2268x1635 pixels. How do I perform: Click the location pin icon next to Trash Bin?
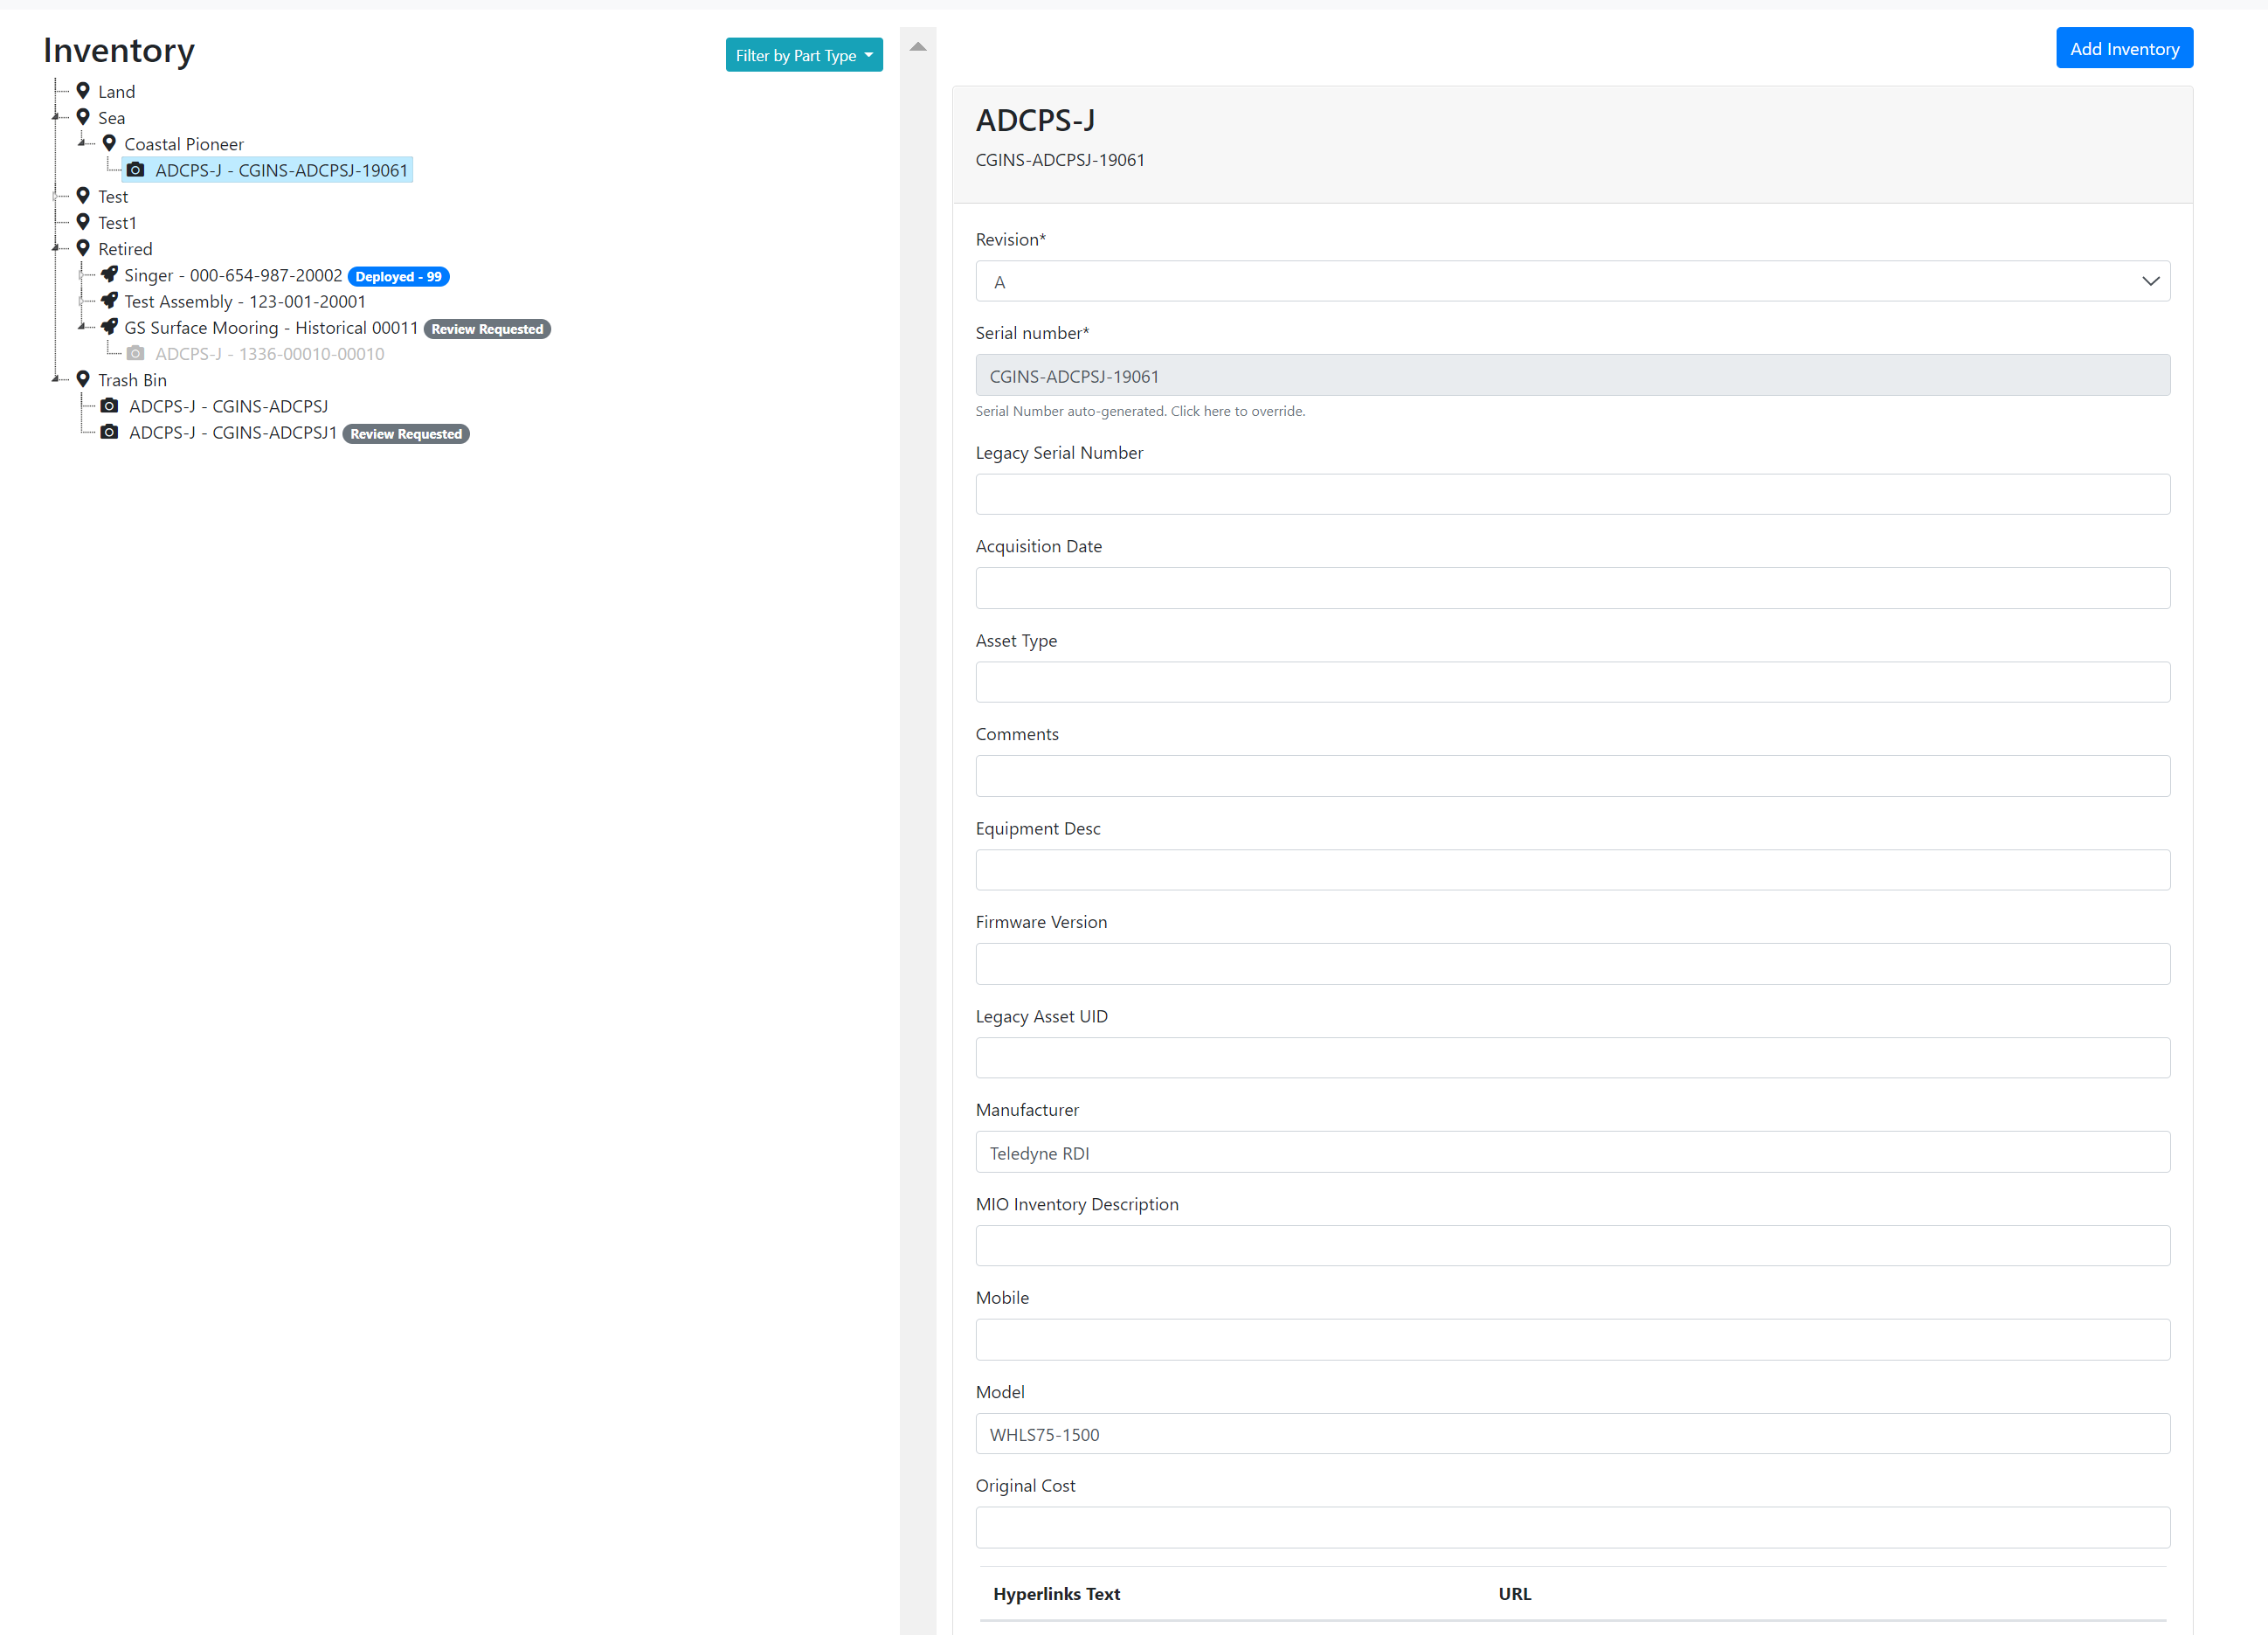(84, 380)
